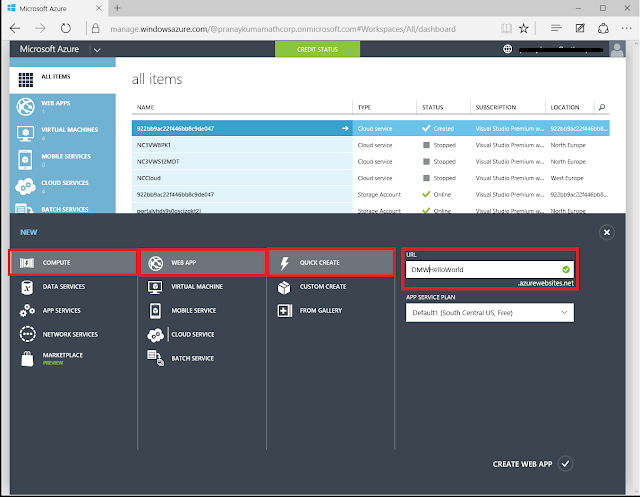Select the Compute icon in New panel
The width and height of the screenshot is (640, 497).
point(27,263)
